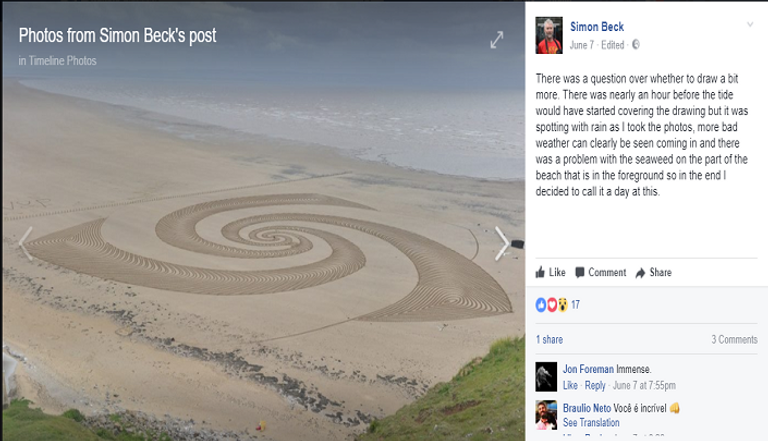The width and height of the screenshot is (768, 441).
Task: Reply to Jon Foreman's comment
Action: click(595, 386)
